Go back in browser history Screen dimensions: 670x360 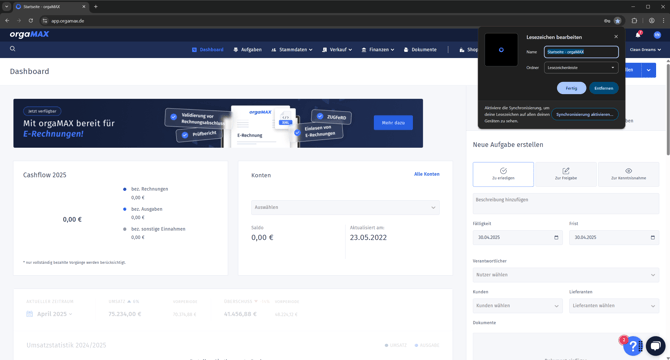click(7, 20)
